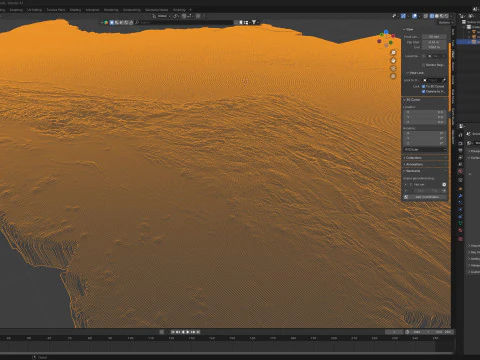The height and width of the screenshot is (360, 480).
Task: Switch to material preview shading
Action: [x=442, y=16]
